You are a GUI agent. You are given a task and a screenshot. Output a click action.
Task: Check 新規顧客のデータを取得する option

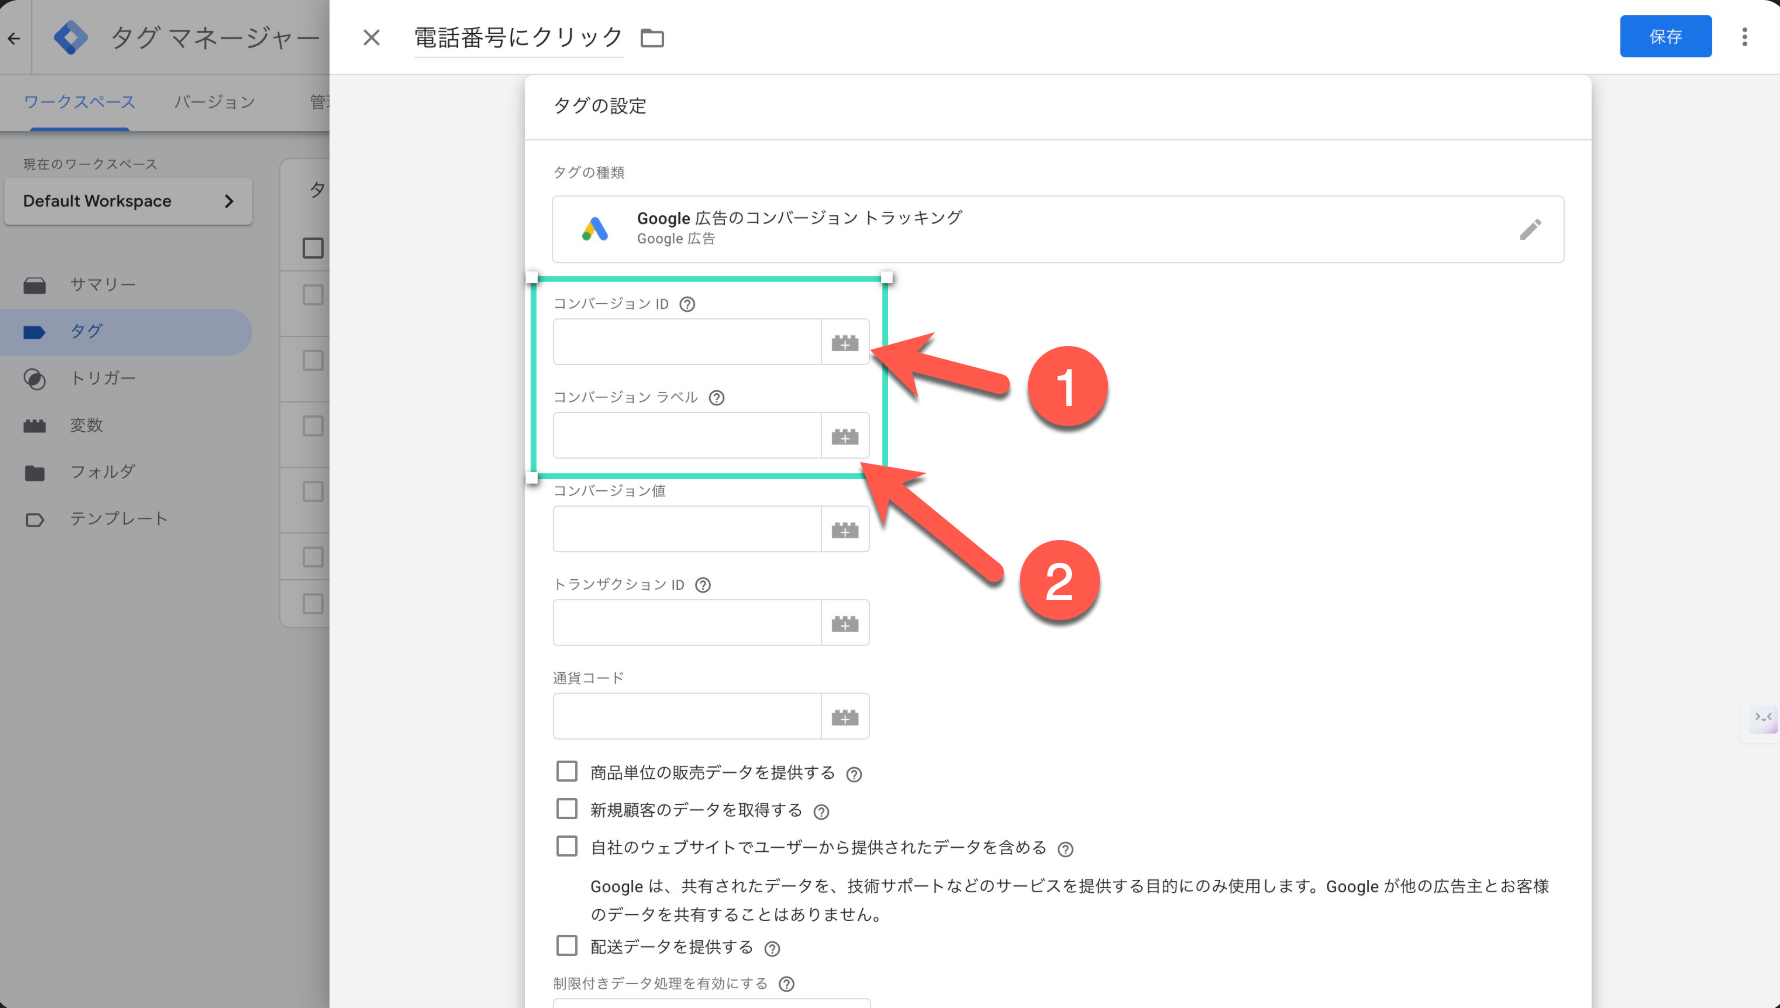[x=567, y=809]
